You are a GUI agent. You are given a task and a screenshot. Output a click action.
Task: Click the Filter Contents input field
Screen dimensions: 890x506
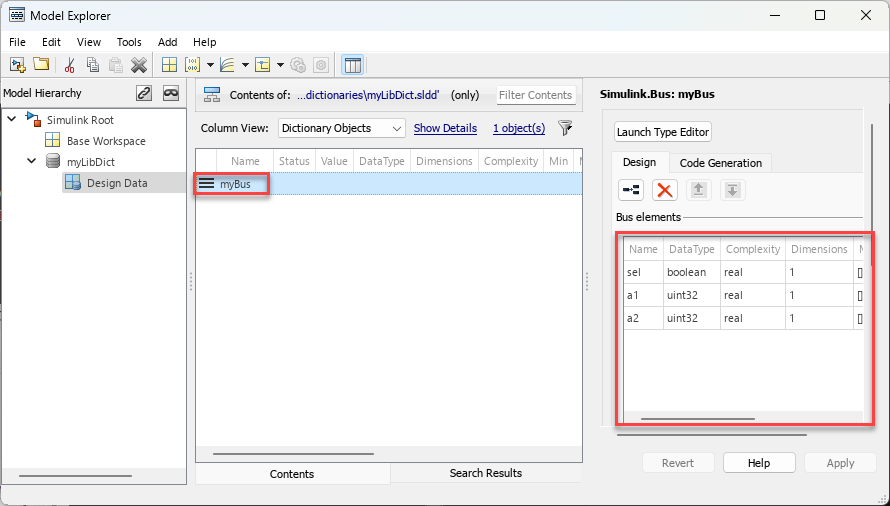coord(536,95)
